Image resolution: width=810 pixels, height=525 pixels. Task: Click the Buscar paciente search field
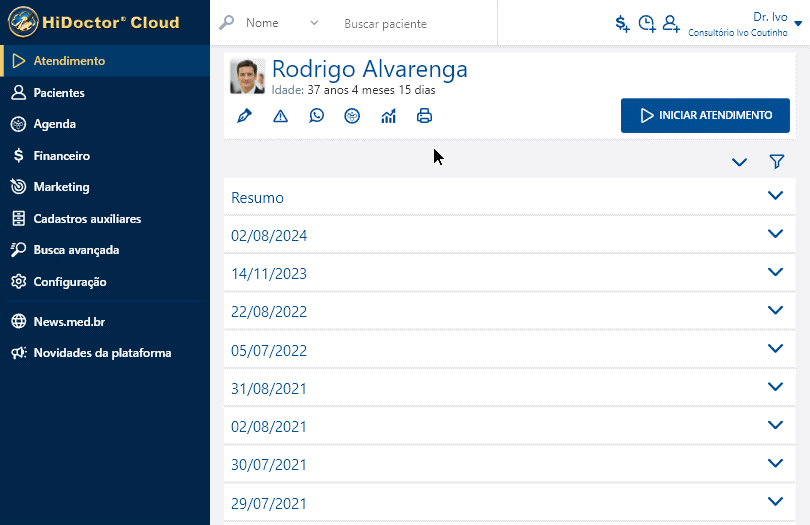(412, 23)
